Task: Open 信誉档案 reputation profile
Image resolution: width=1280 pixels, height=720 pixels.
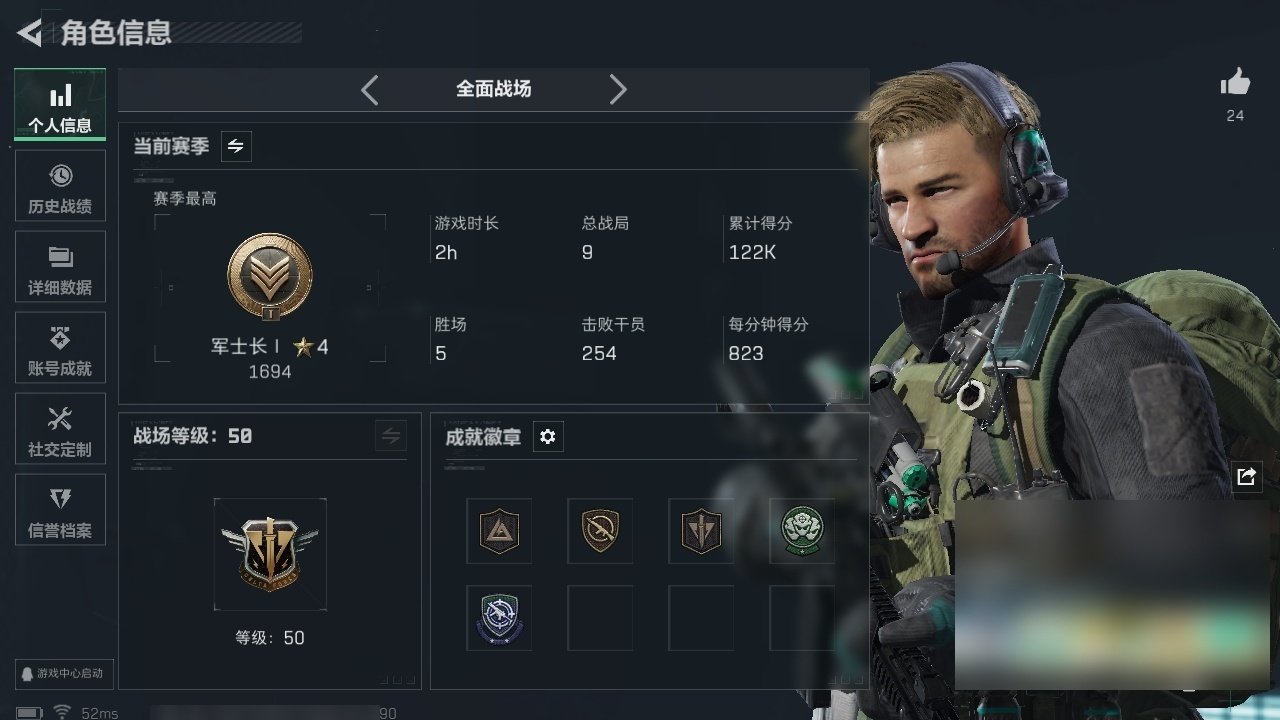Action: pos(60,511)
